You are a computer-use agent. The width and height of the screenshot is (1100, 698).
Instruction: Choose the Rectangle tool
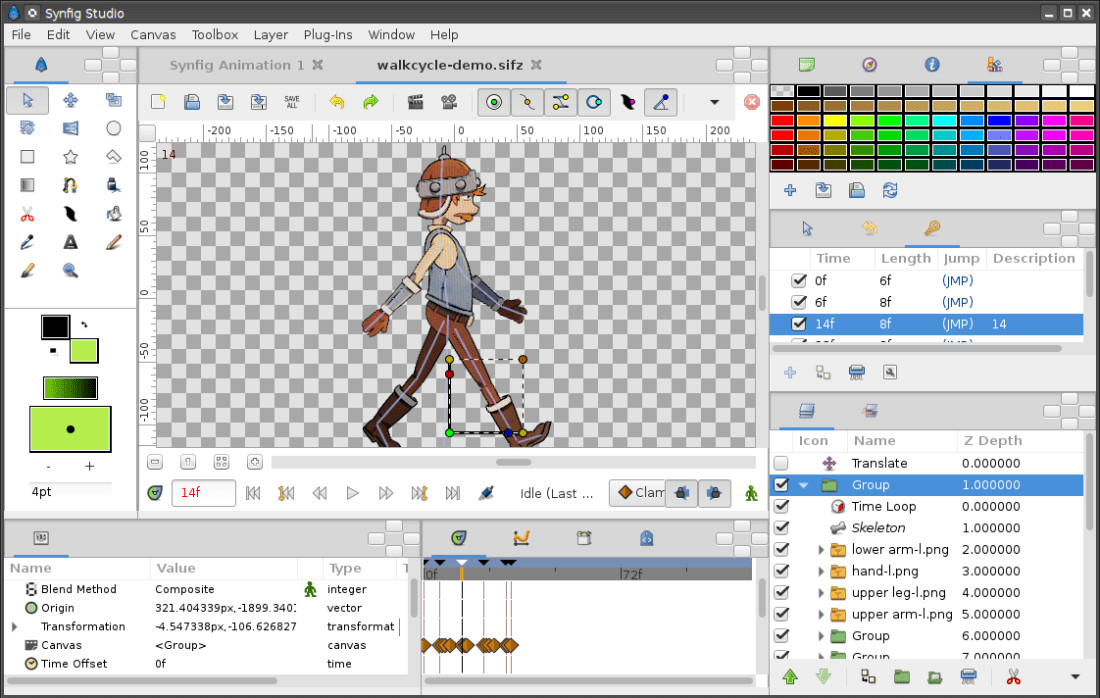pos(27,156)
